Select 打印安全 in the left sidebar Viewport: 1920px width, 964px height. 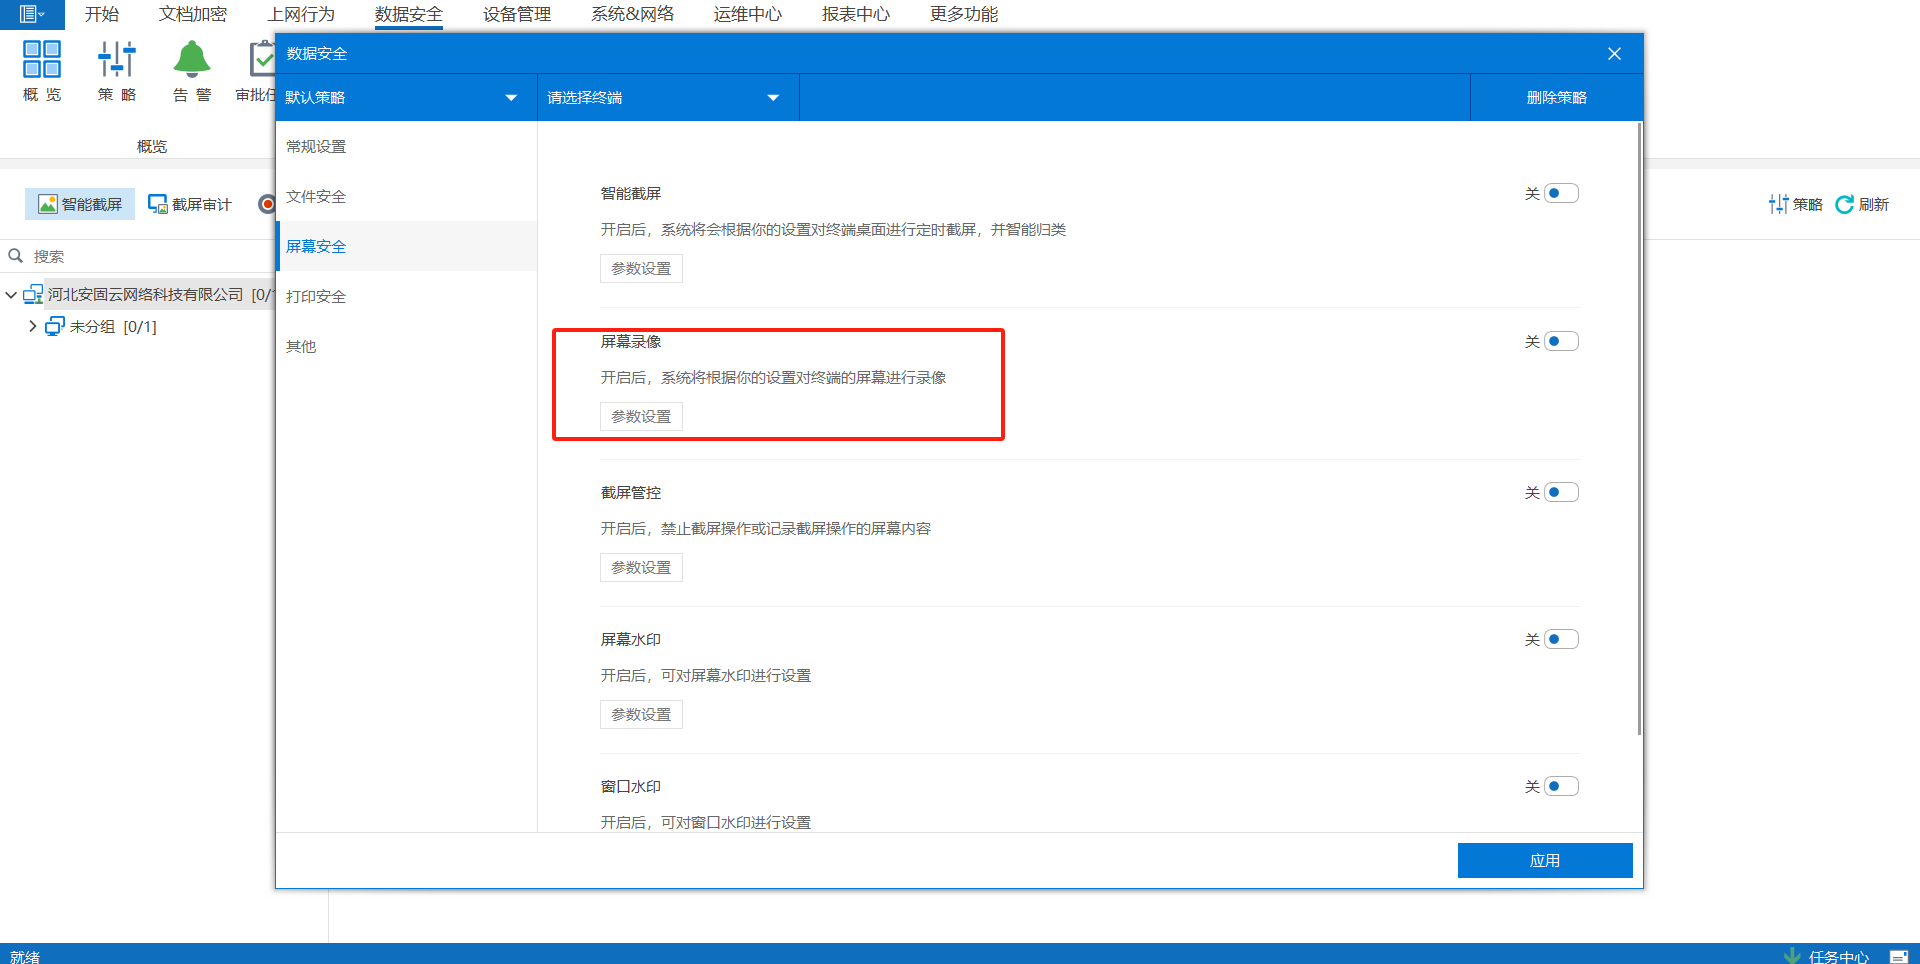[316, 296]
